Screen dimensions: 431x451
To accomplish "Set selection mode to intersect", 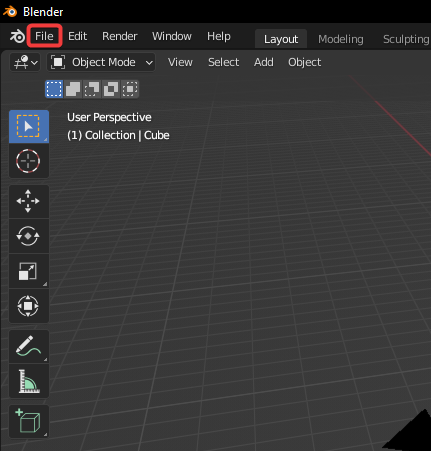I will click(x=130, y=89).
